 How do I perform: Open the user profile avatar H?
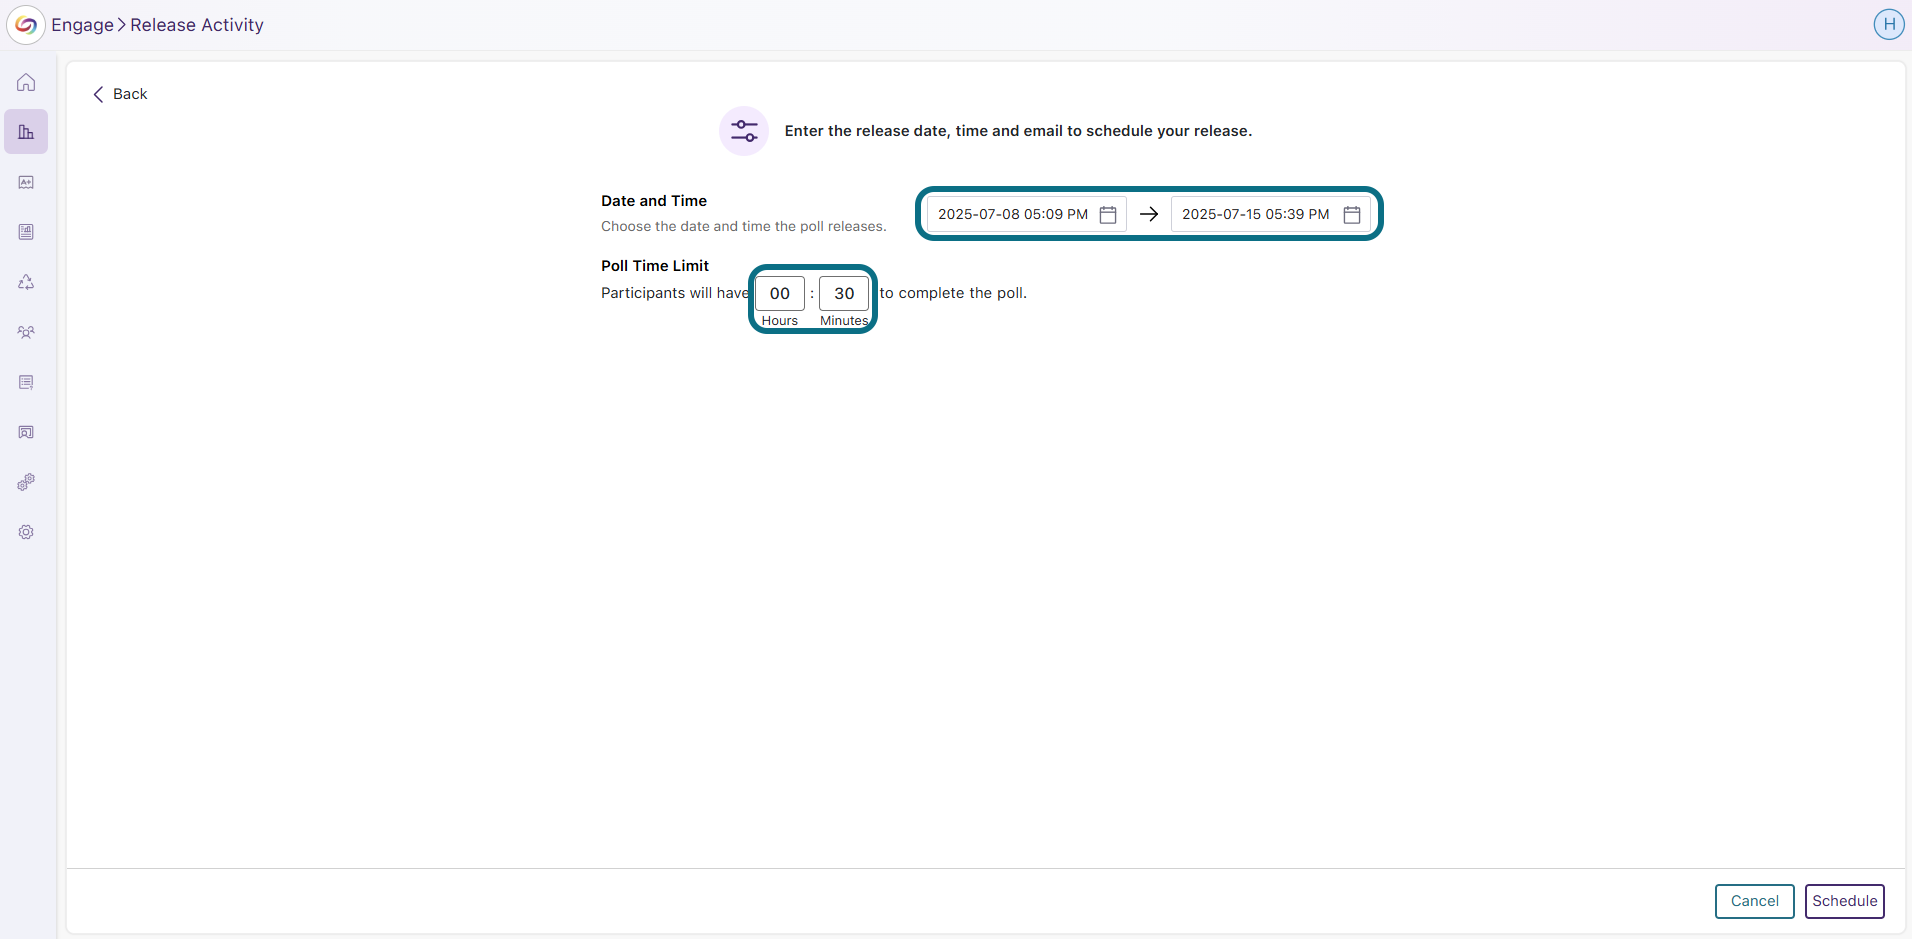point(1889,25)
